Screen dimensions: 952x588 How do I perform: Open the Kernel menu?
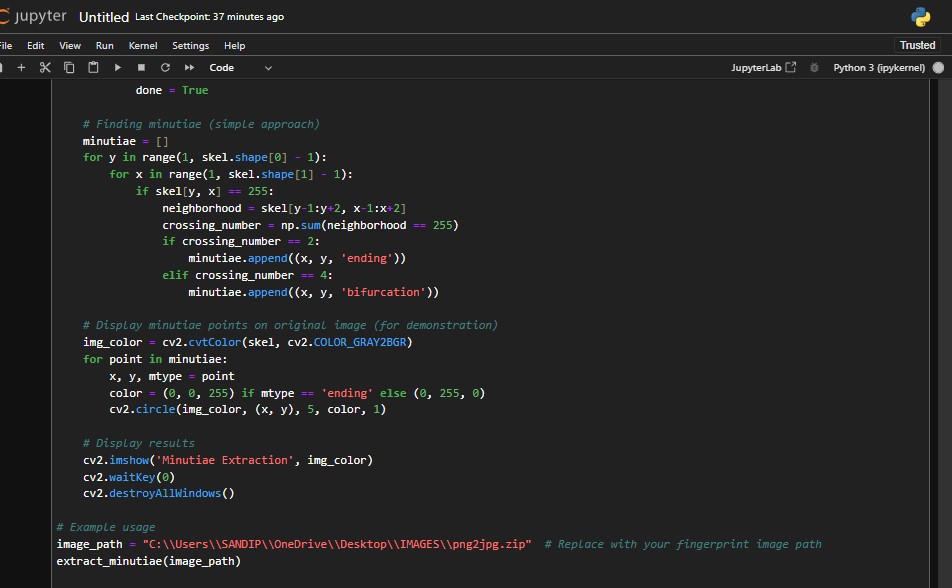143,46
